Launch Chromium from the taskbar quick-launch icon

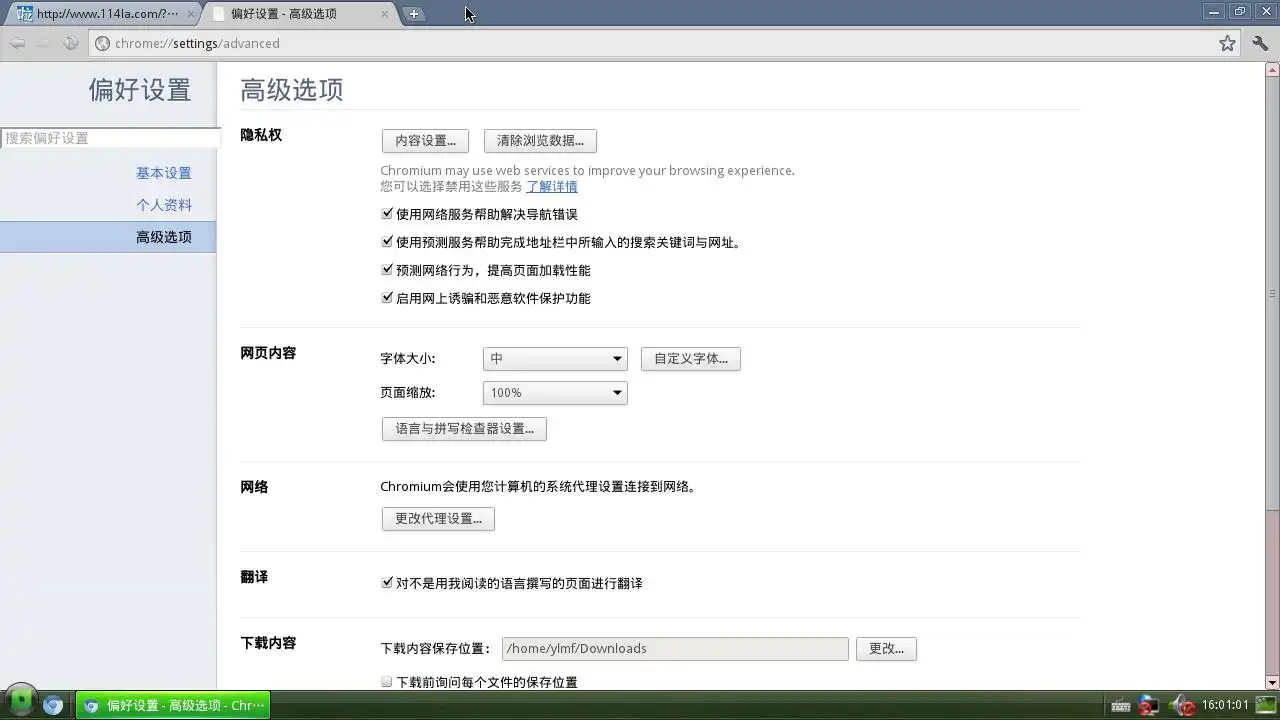[x=53, y=705]
